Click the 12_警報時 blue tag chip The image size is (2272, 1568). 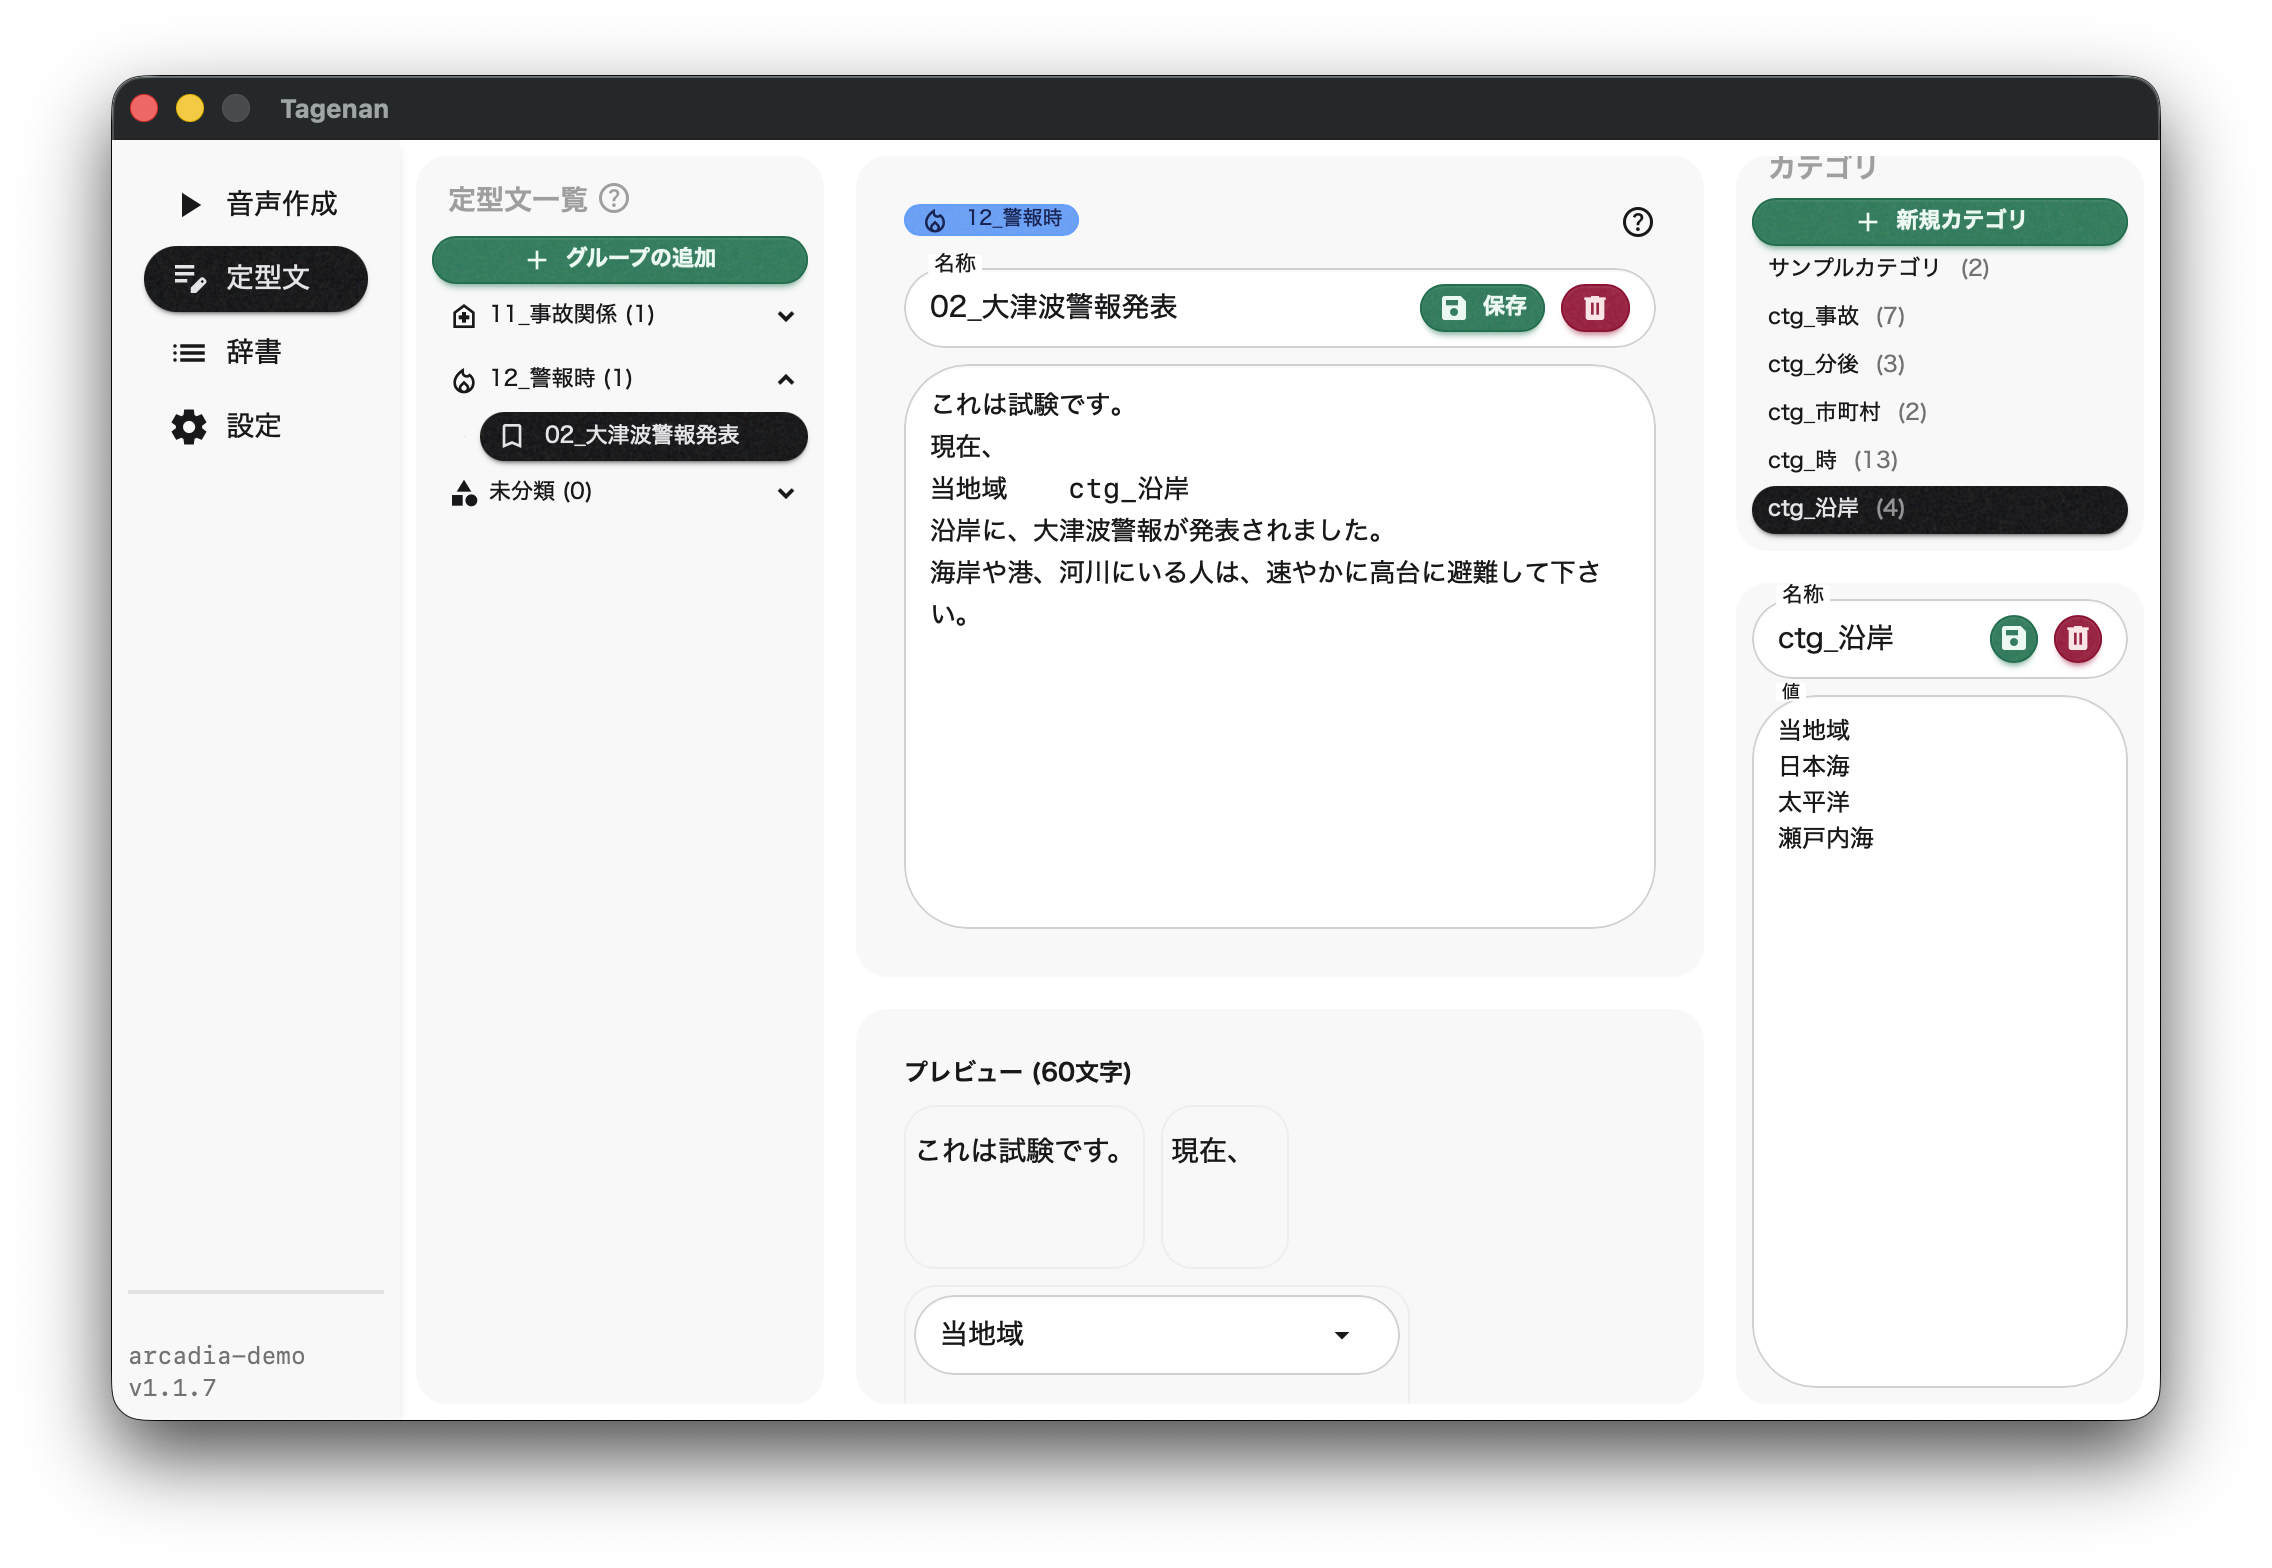click(x=991, y=219)
